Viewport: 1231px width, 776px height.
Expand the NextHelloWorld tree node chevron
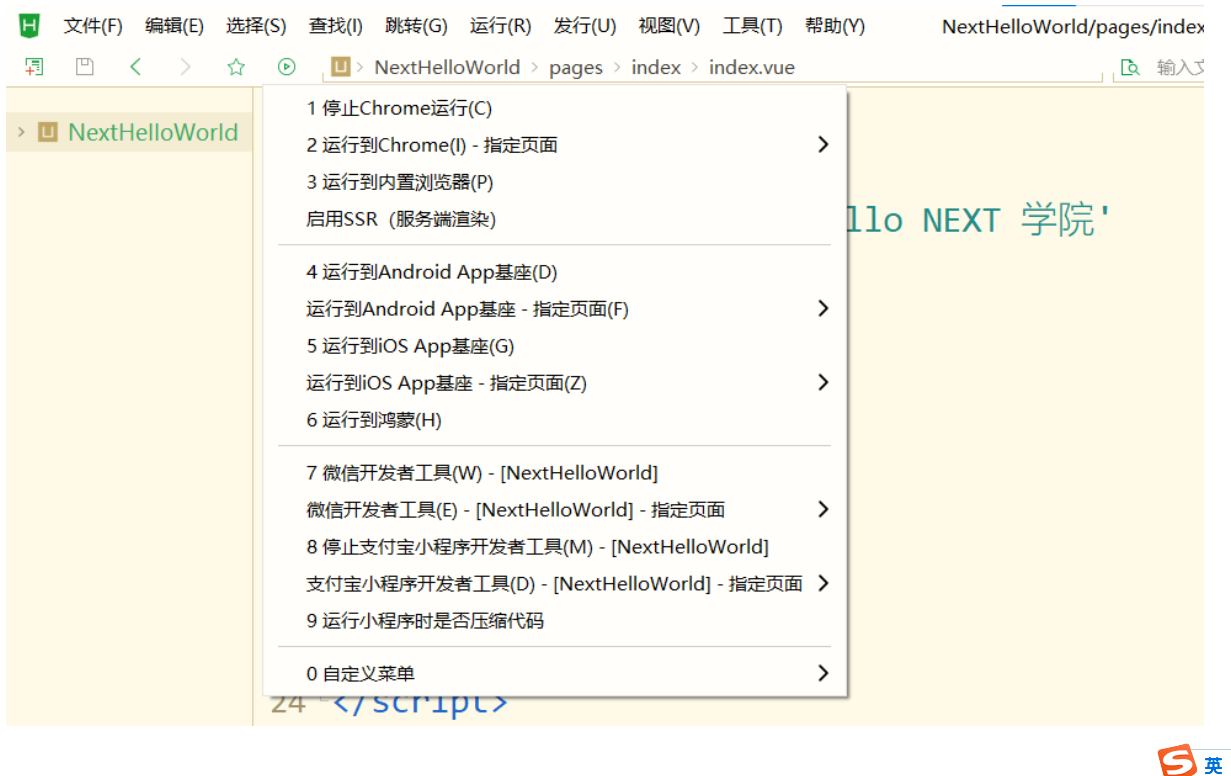coord(21,132)
